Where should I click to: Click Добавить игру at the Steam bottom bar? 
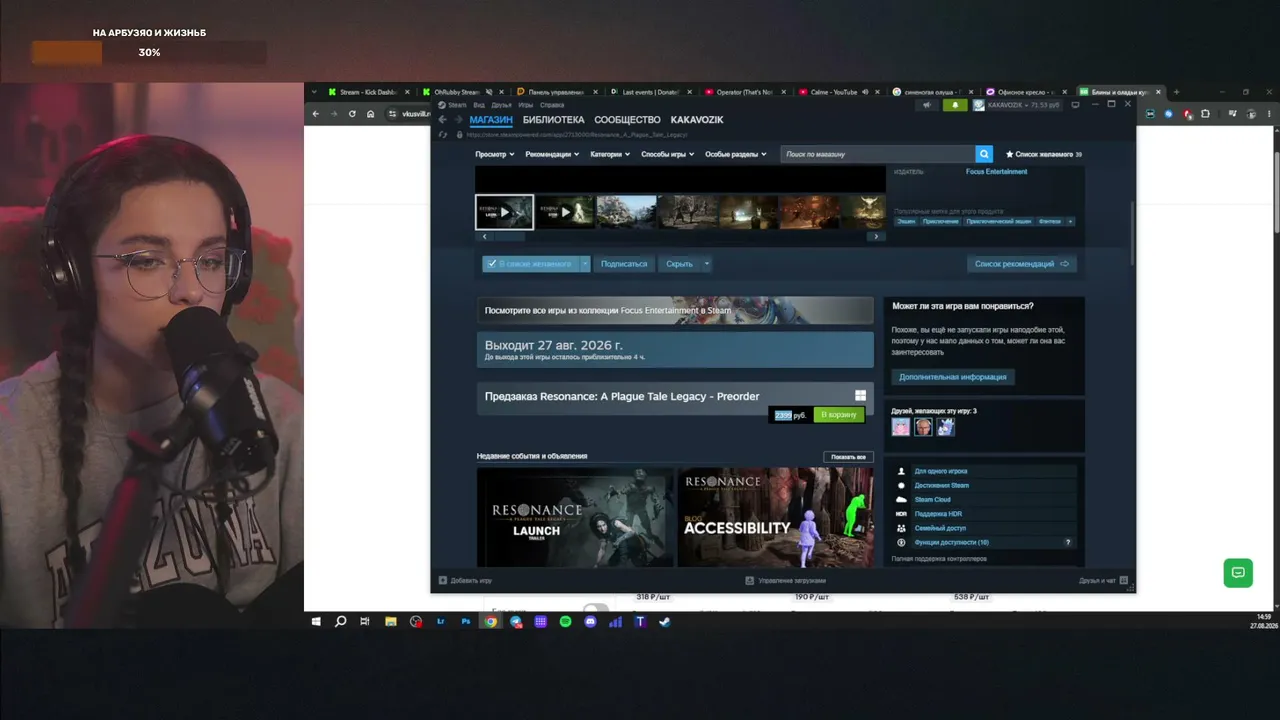465,580
